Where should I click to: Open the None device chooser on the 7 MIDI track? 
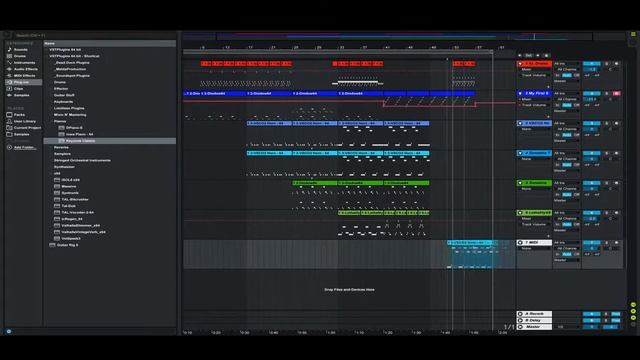pos(535,248)
